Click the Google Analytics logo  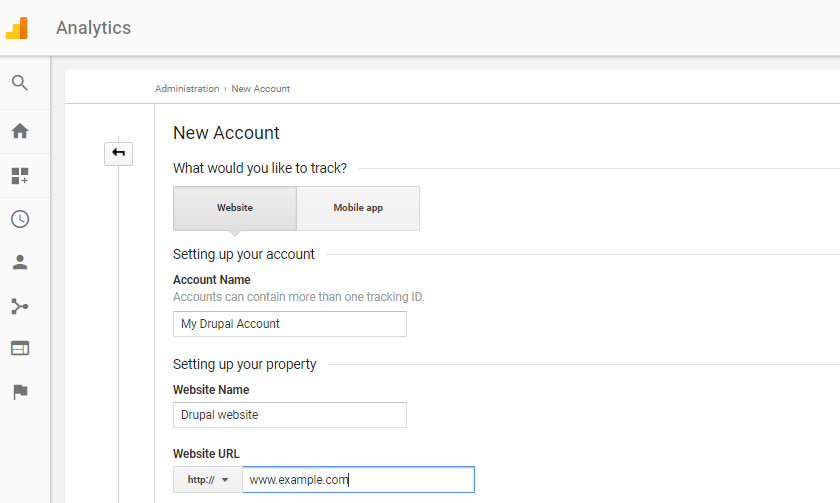click(x=18, y=28)
